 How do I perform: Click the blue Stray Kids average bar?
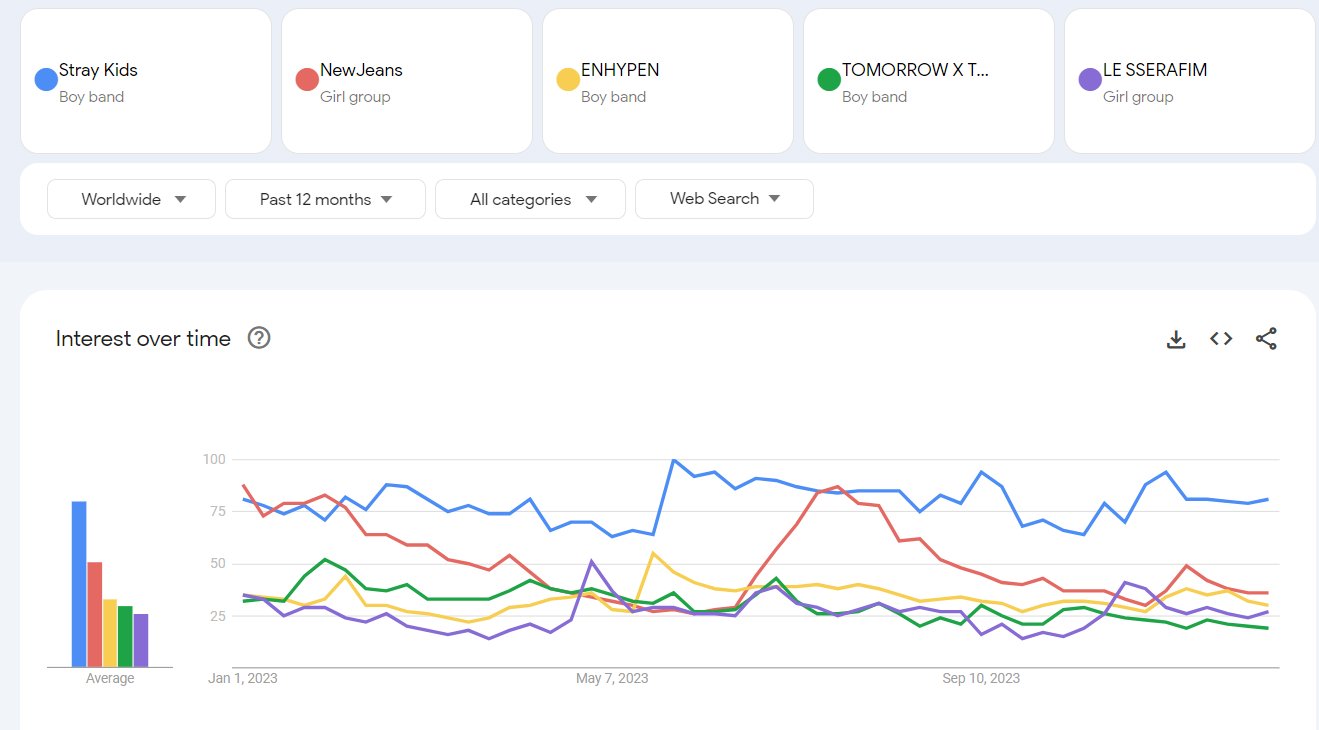point(79,584)
